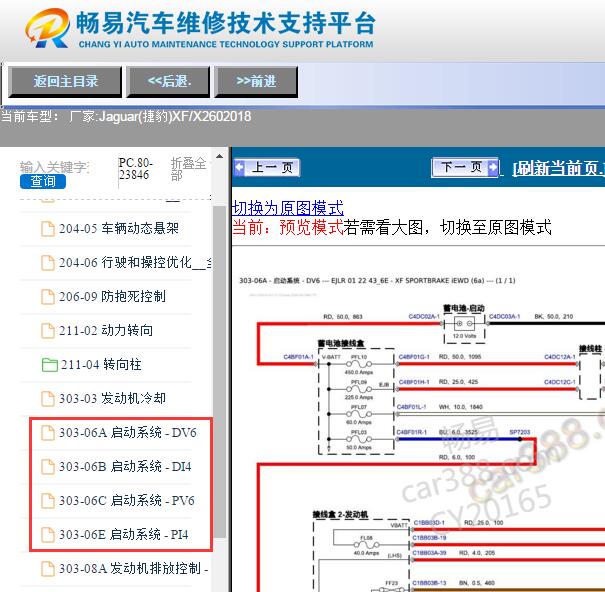Click connector label C4DC02A-1 in diagram

coord(424,317)
